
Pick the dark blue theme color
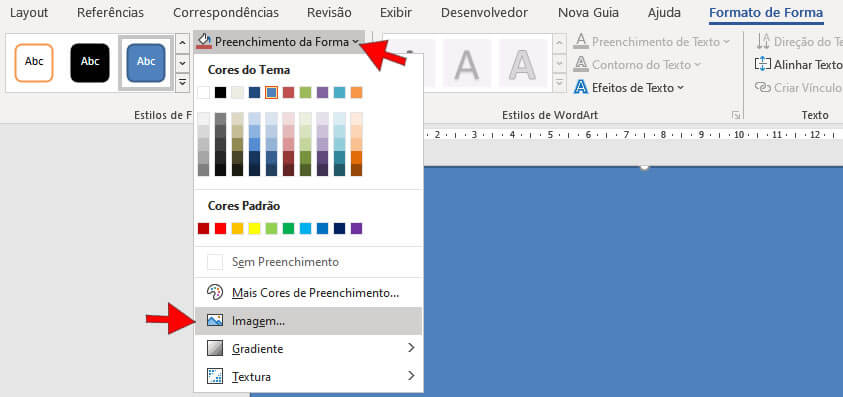pos(254,93)
